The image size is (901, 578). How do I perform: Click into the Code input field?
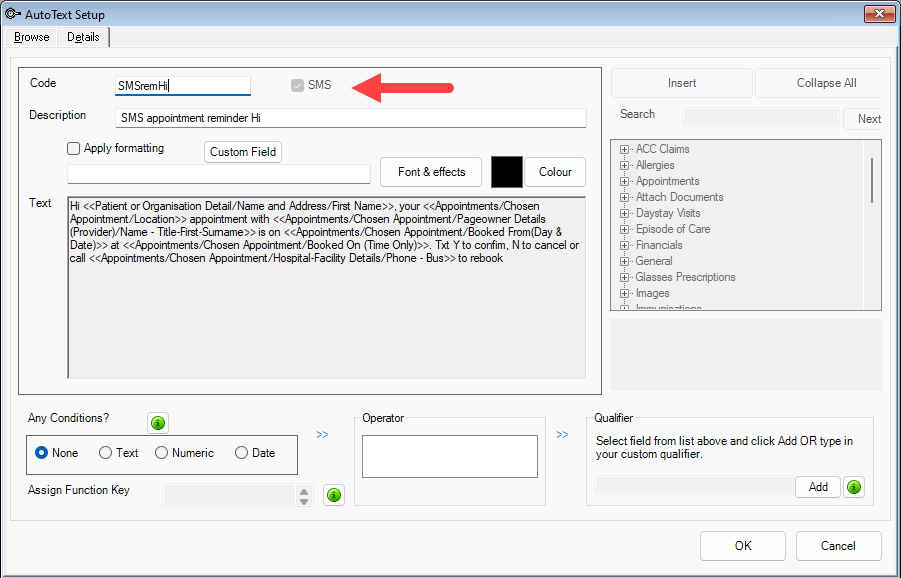click(183, 86)
